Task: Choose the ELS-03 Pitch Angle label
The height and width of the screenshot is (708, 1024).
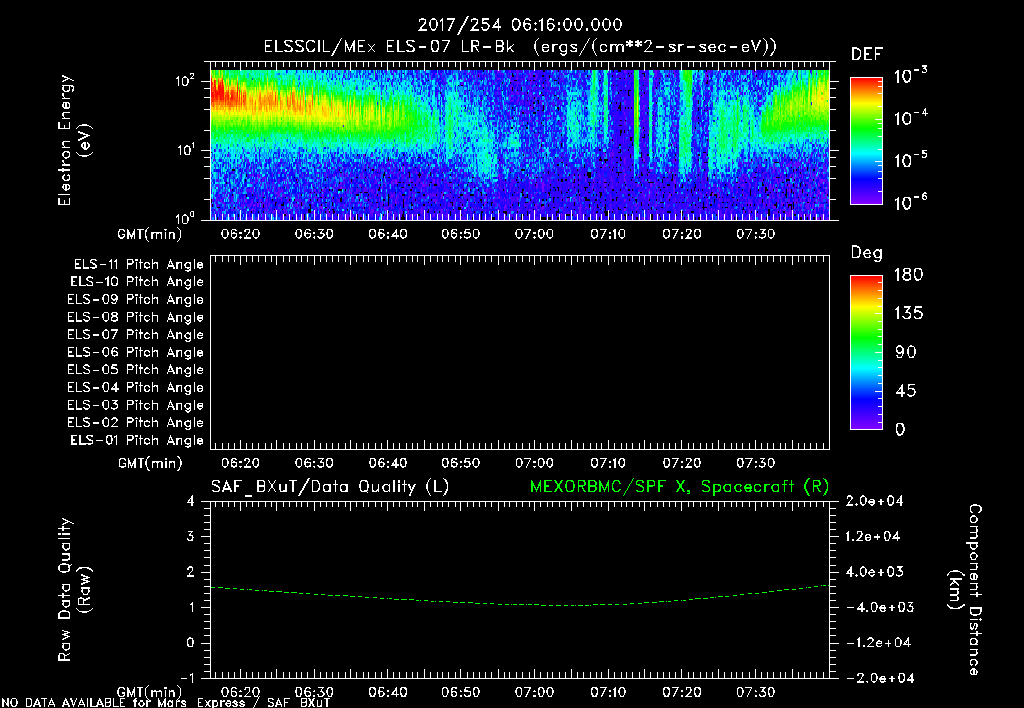Action: [x=136, y=405]
